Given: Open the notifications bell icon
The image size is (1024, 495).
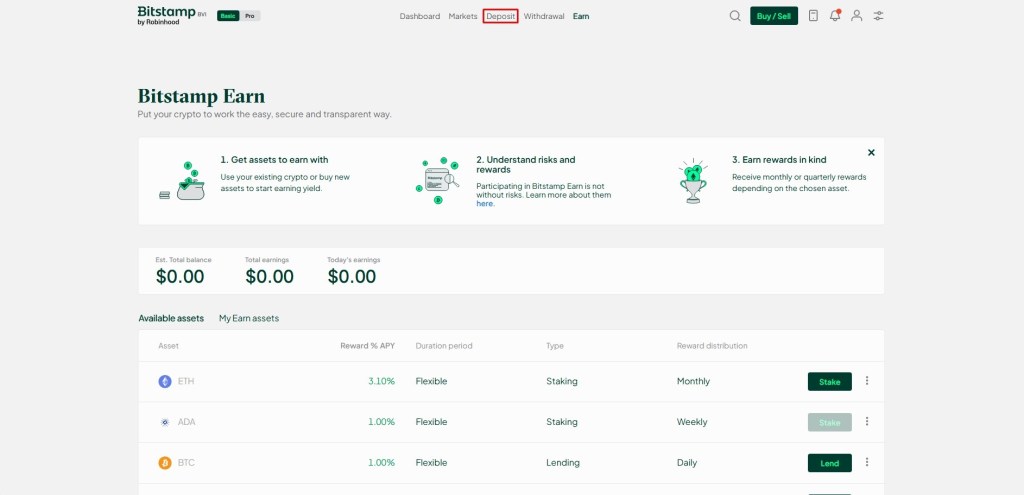Looking at the screenshot, I should click(835, 16).
